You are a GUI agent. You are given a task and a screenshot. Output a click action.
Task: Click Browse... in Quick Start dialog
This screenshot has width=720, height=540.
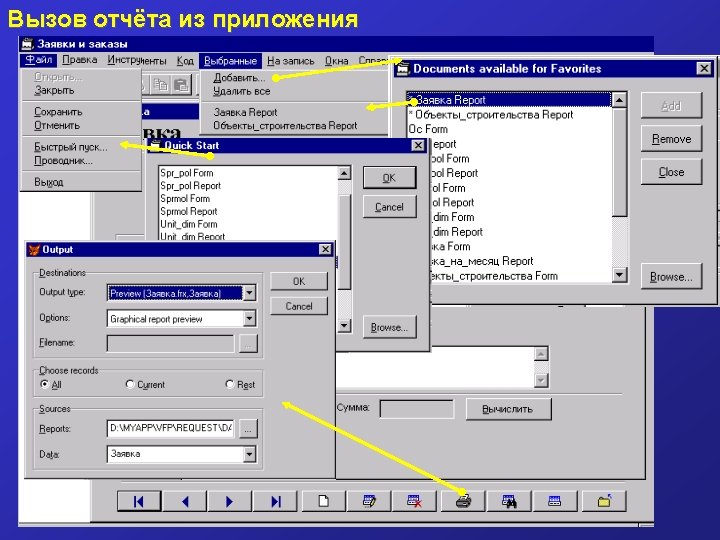click(389, 327)
